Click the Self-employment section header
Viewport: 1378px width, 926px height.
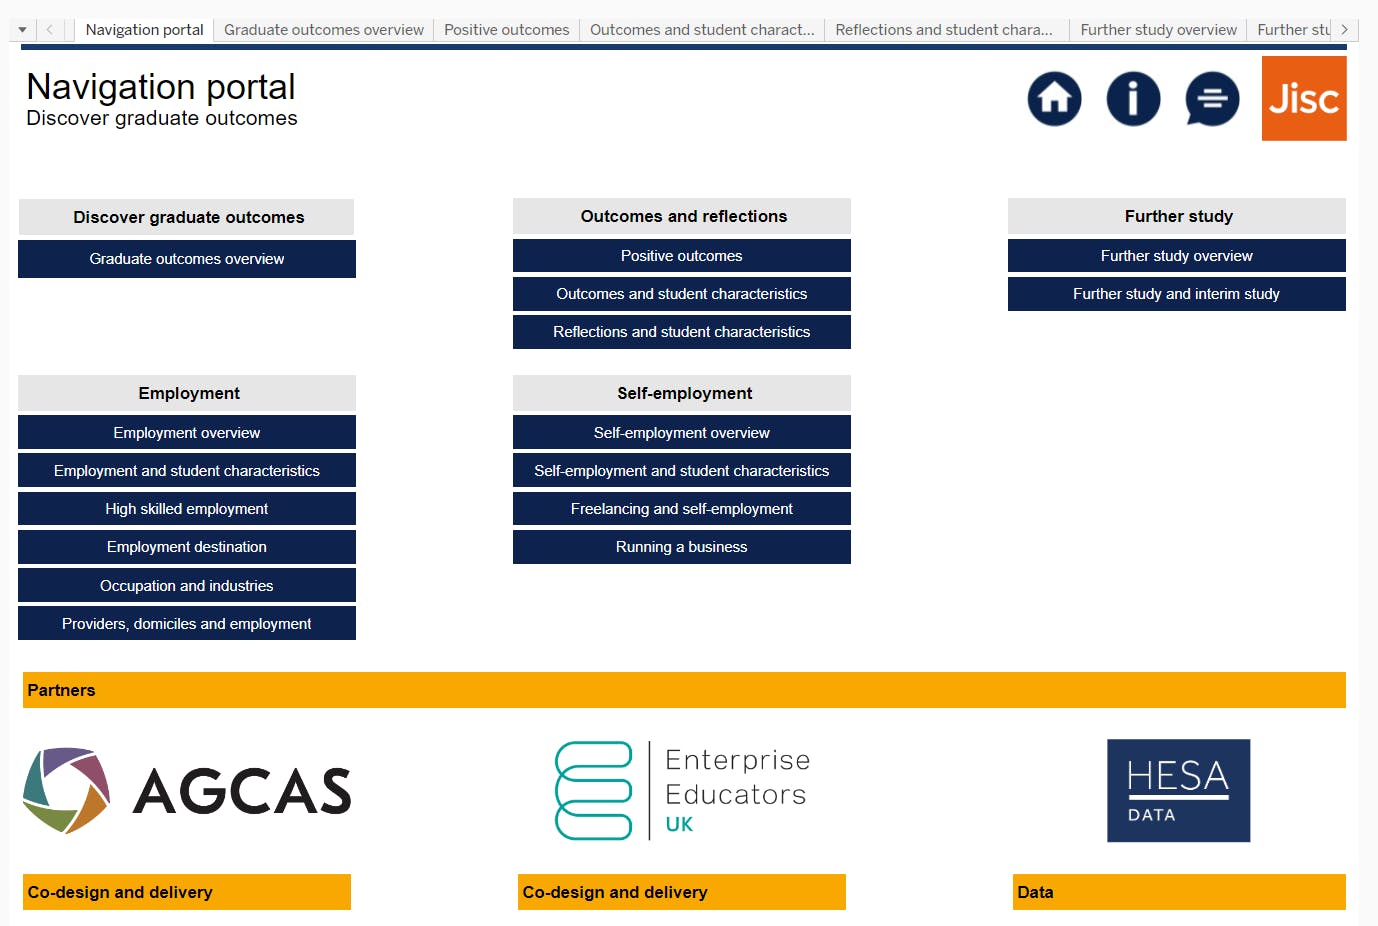pos(682,393)
